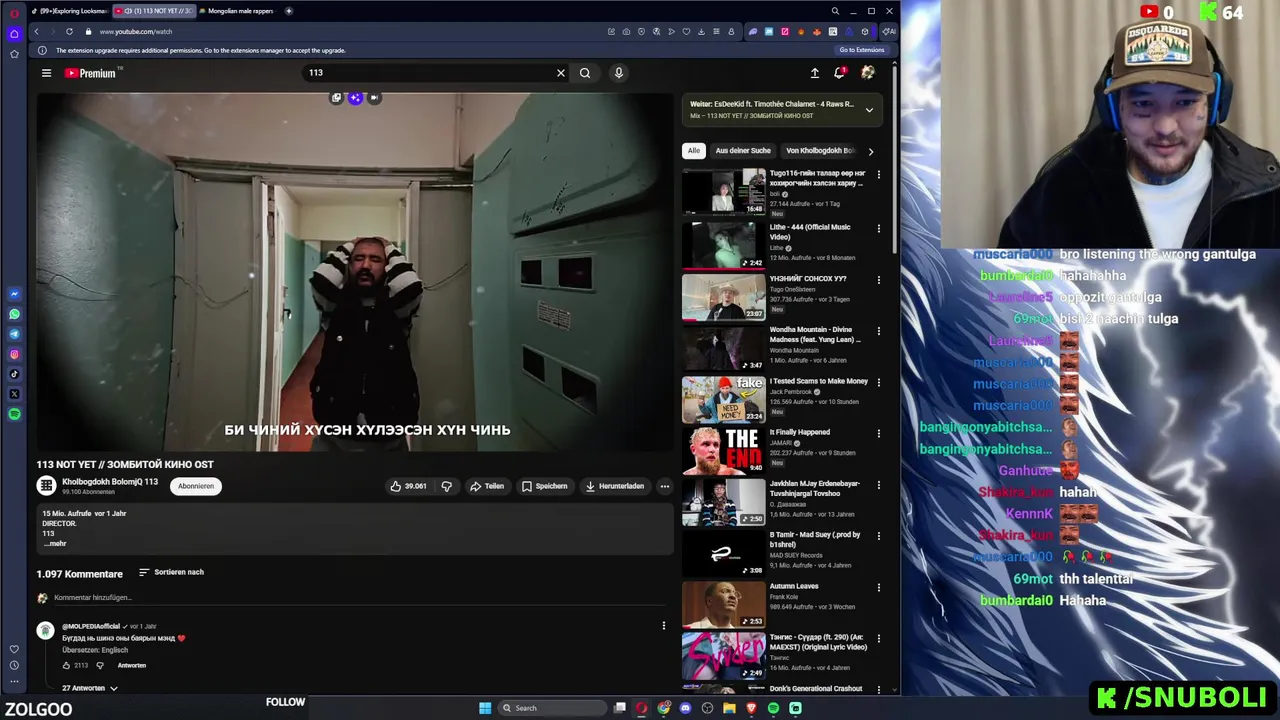Select the 'Alle' filter chip
The width and height of the screenshot is (1280, 720).
[x=694, y=151]
